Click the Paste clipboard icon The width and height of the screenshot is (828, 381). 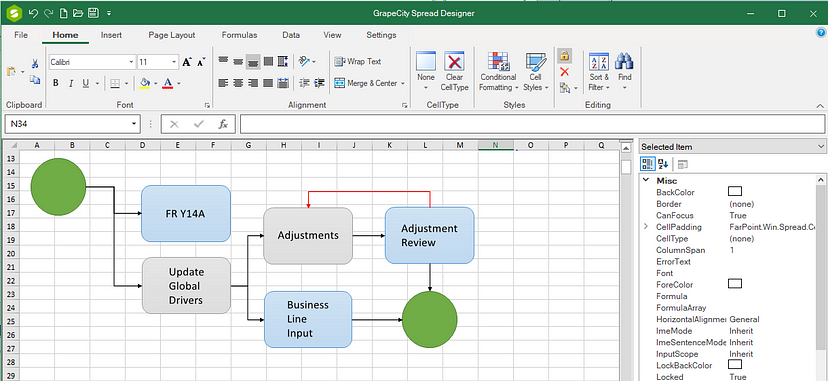coord(12,71)
